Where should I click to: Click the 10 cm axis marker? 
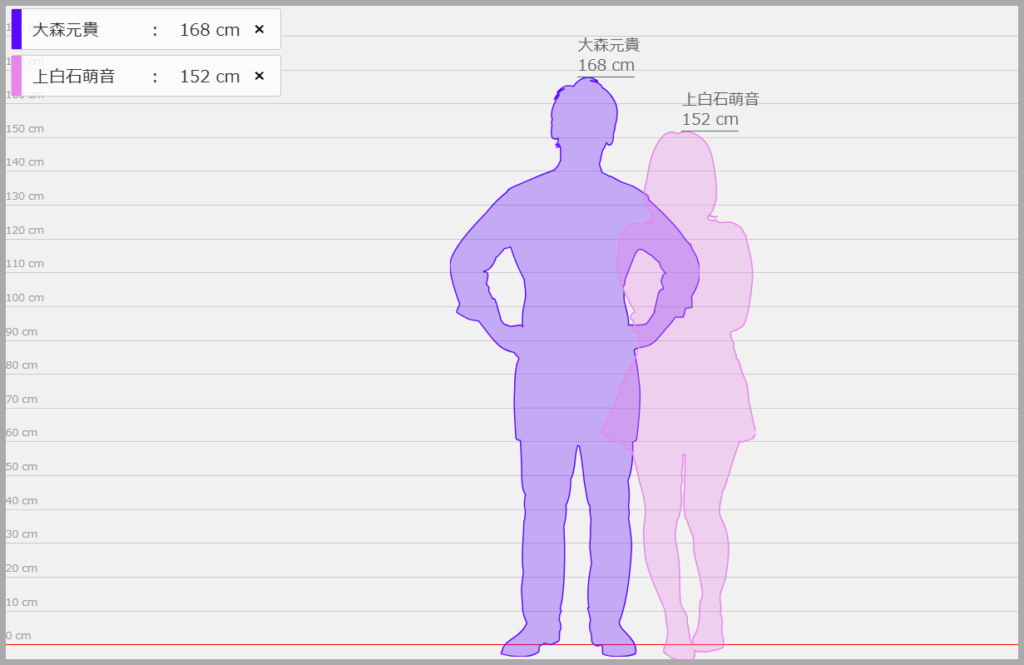[22, 602]
